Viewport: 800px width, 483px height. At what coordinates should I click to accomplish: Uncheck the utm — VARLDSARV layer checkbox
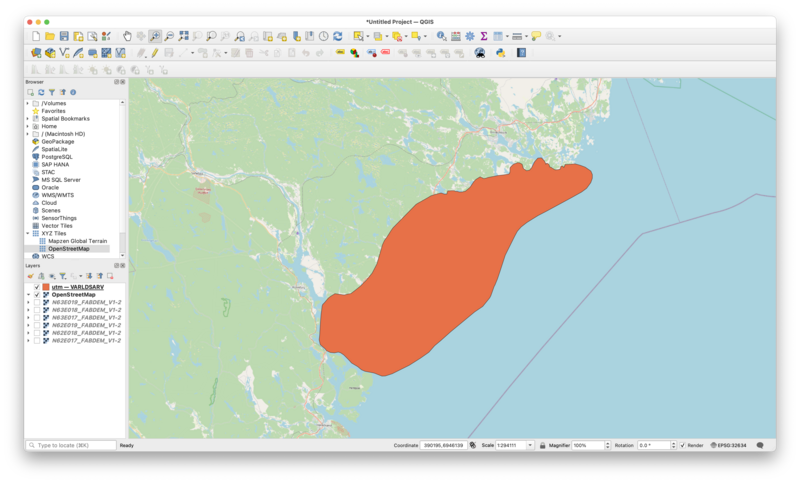37,287
